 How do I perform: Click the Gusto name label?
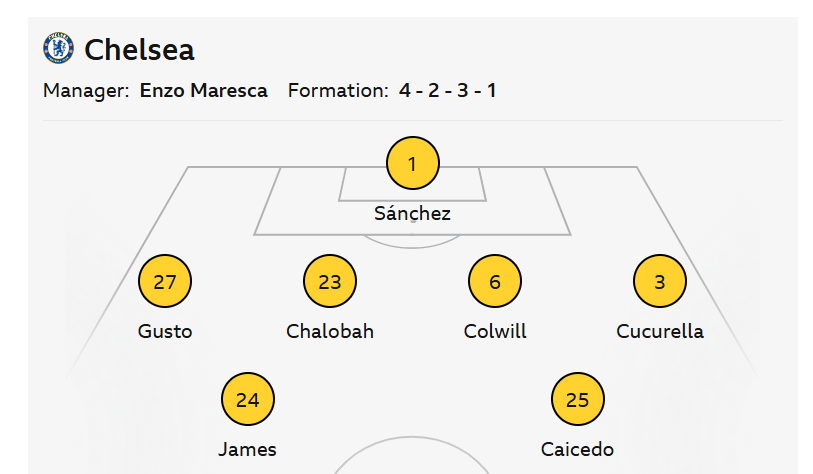165,331
